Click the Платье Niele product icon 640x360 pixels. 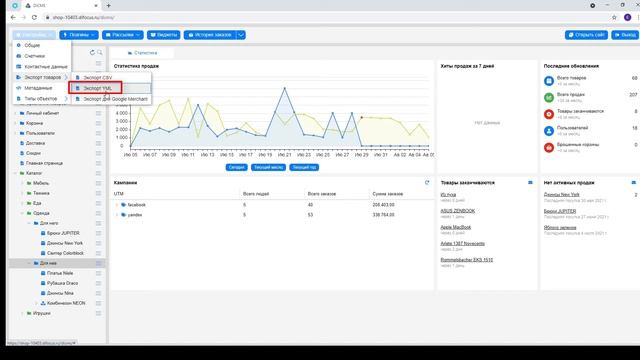pyautogui.click(x=43, y=273)
